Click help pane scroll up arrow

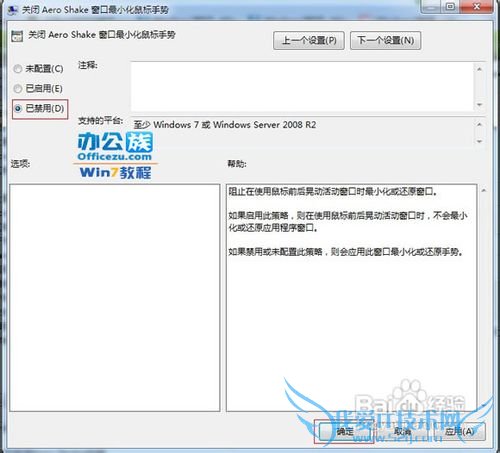[x=484, y=190]
